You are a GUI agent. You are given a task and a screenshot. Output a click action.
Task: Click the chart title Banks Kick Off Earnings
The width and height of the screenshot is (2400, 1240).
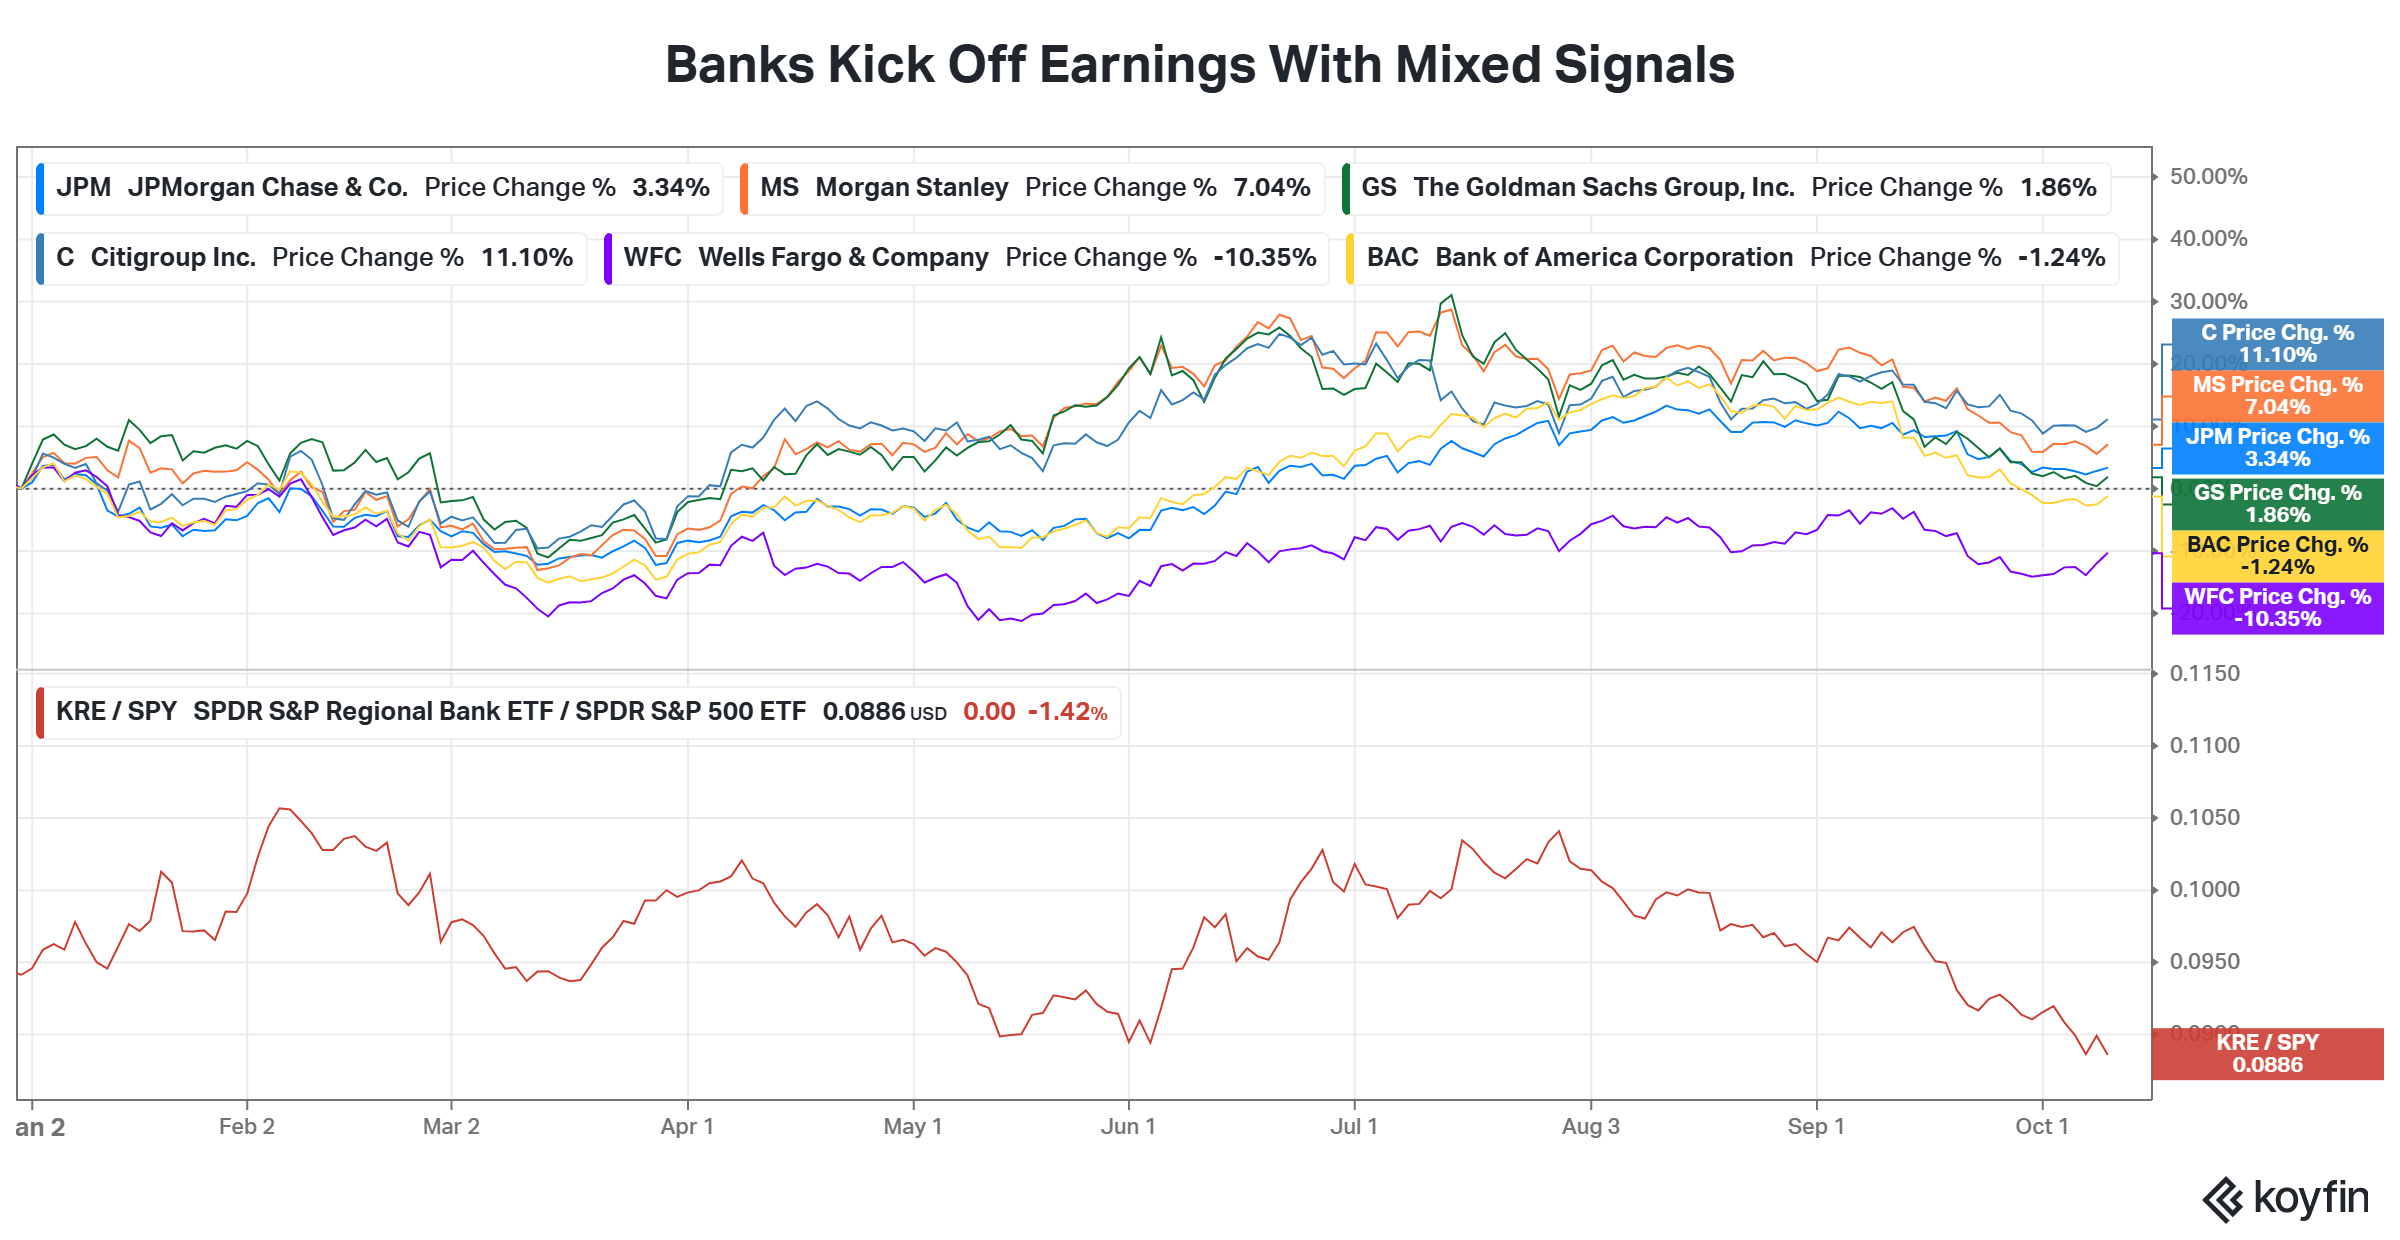(x=1200, y=65)
